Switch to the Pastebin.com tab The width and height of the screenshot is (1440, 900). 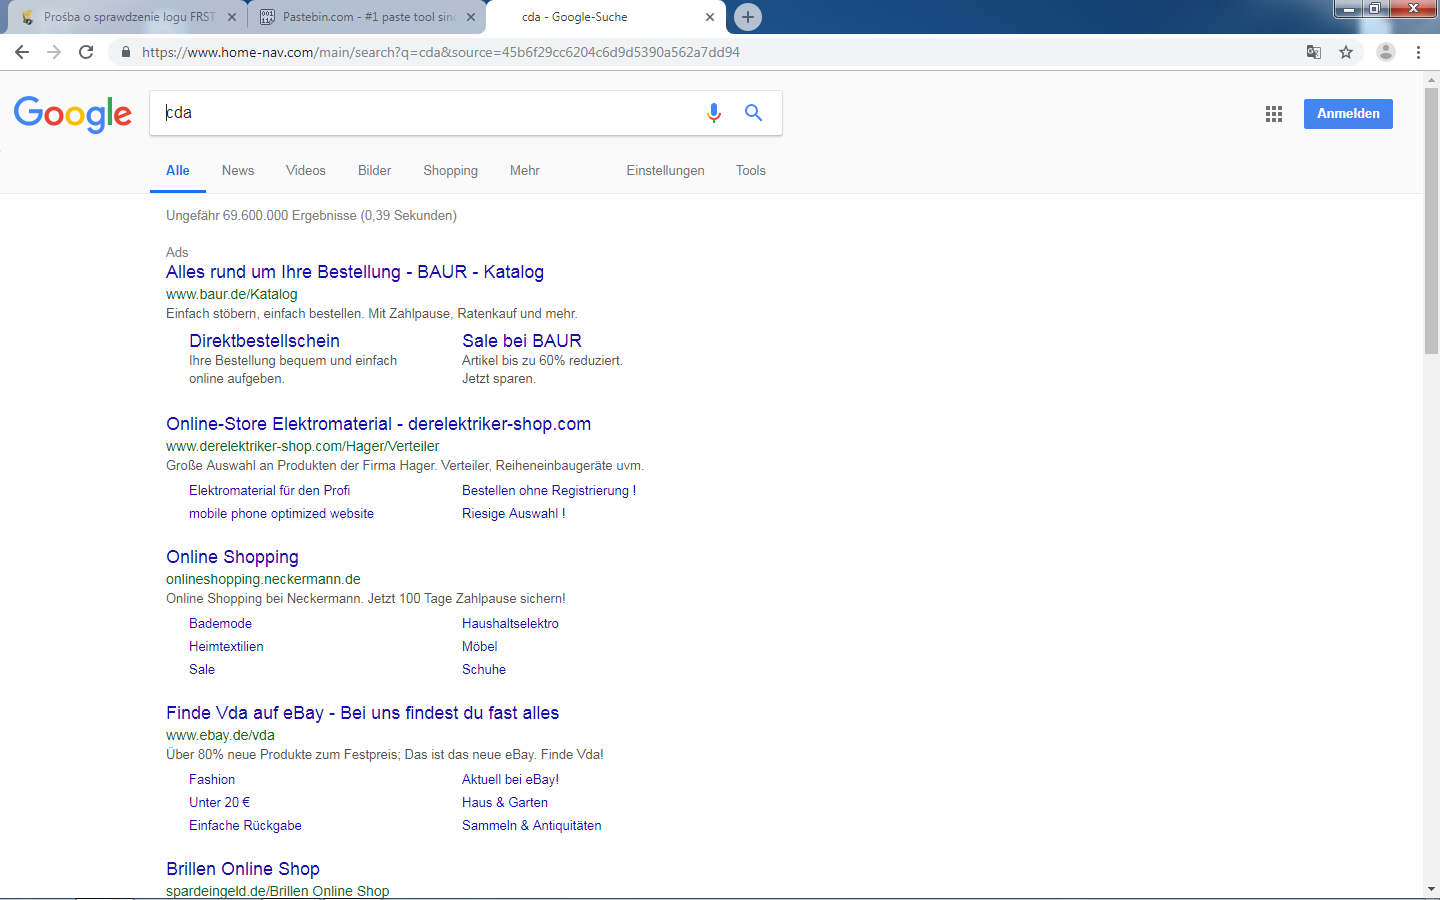pyautogui.click(x=368, y=17)
